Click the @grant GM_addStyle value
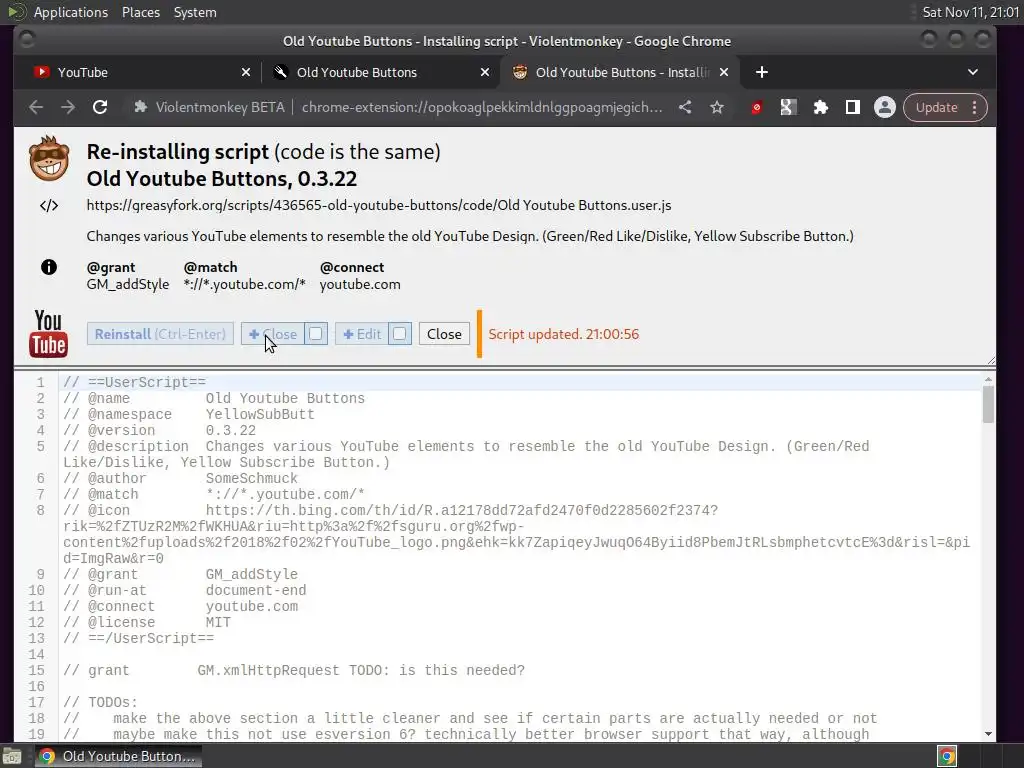The width and height of the screenshot is (1024, 768). pos(128,284)
